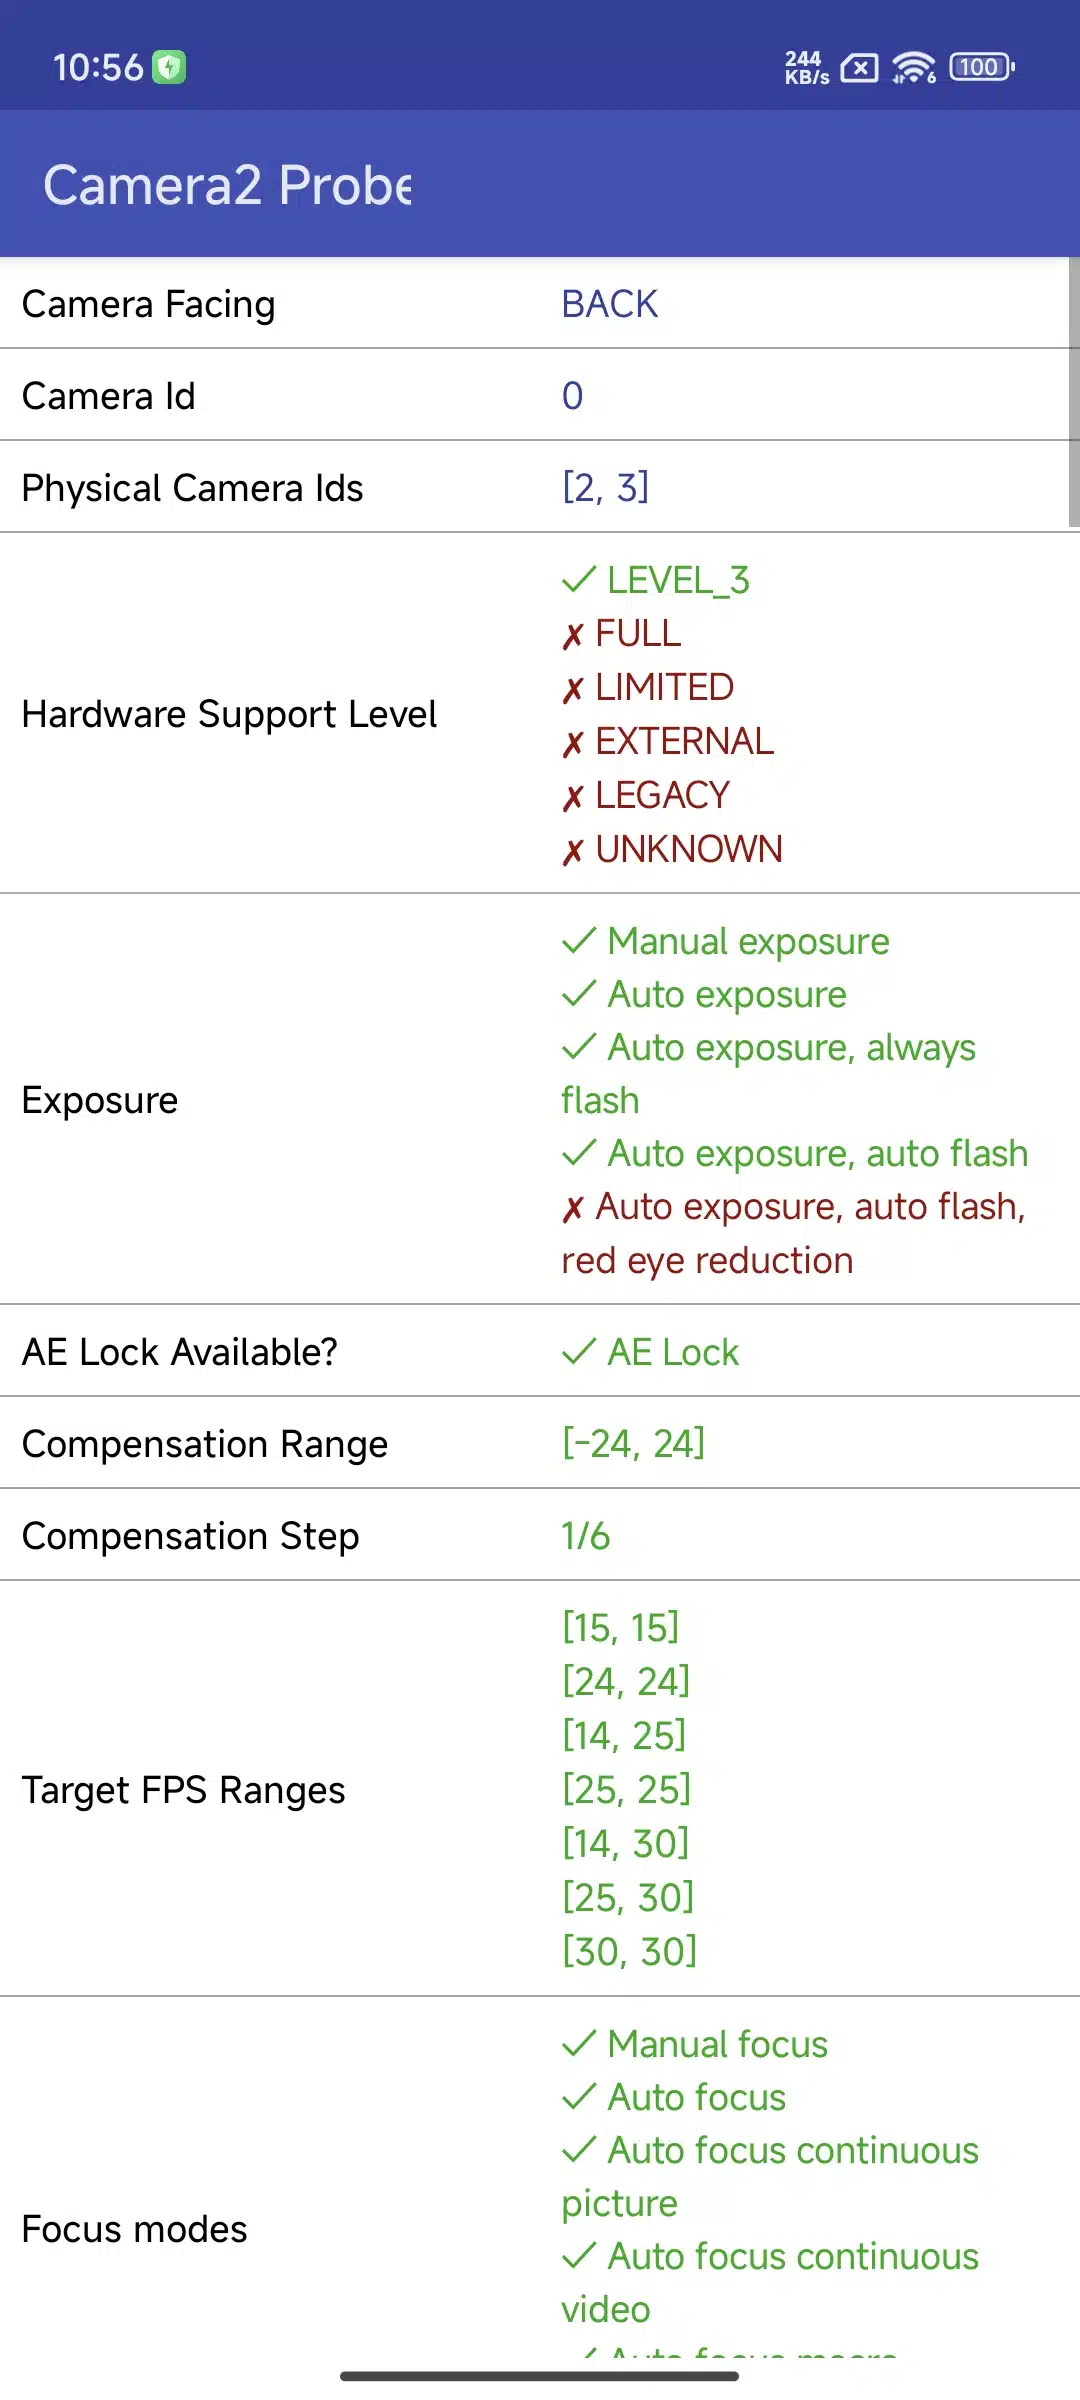
Task: Select the Camera Facing BACK value
Action: [x=610, y=304]
